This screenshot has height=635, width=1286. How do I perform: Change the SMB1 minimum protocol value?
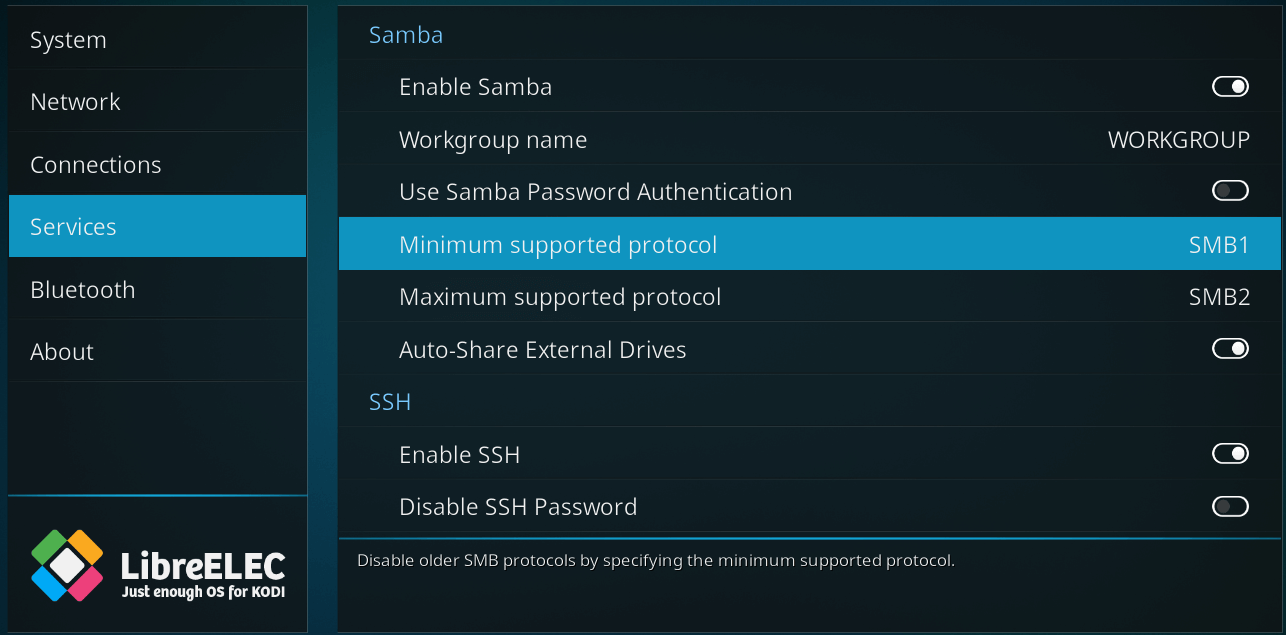coord(1218,245)
